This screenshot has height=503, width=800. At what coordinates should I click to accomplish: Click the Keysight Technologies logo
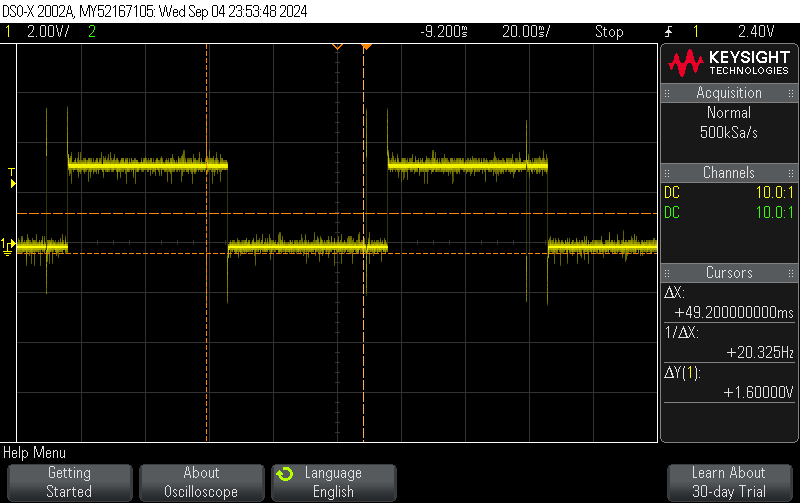point(729,64)
